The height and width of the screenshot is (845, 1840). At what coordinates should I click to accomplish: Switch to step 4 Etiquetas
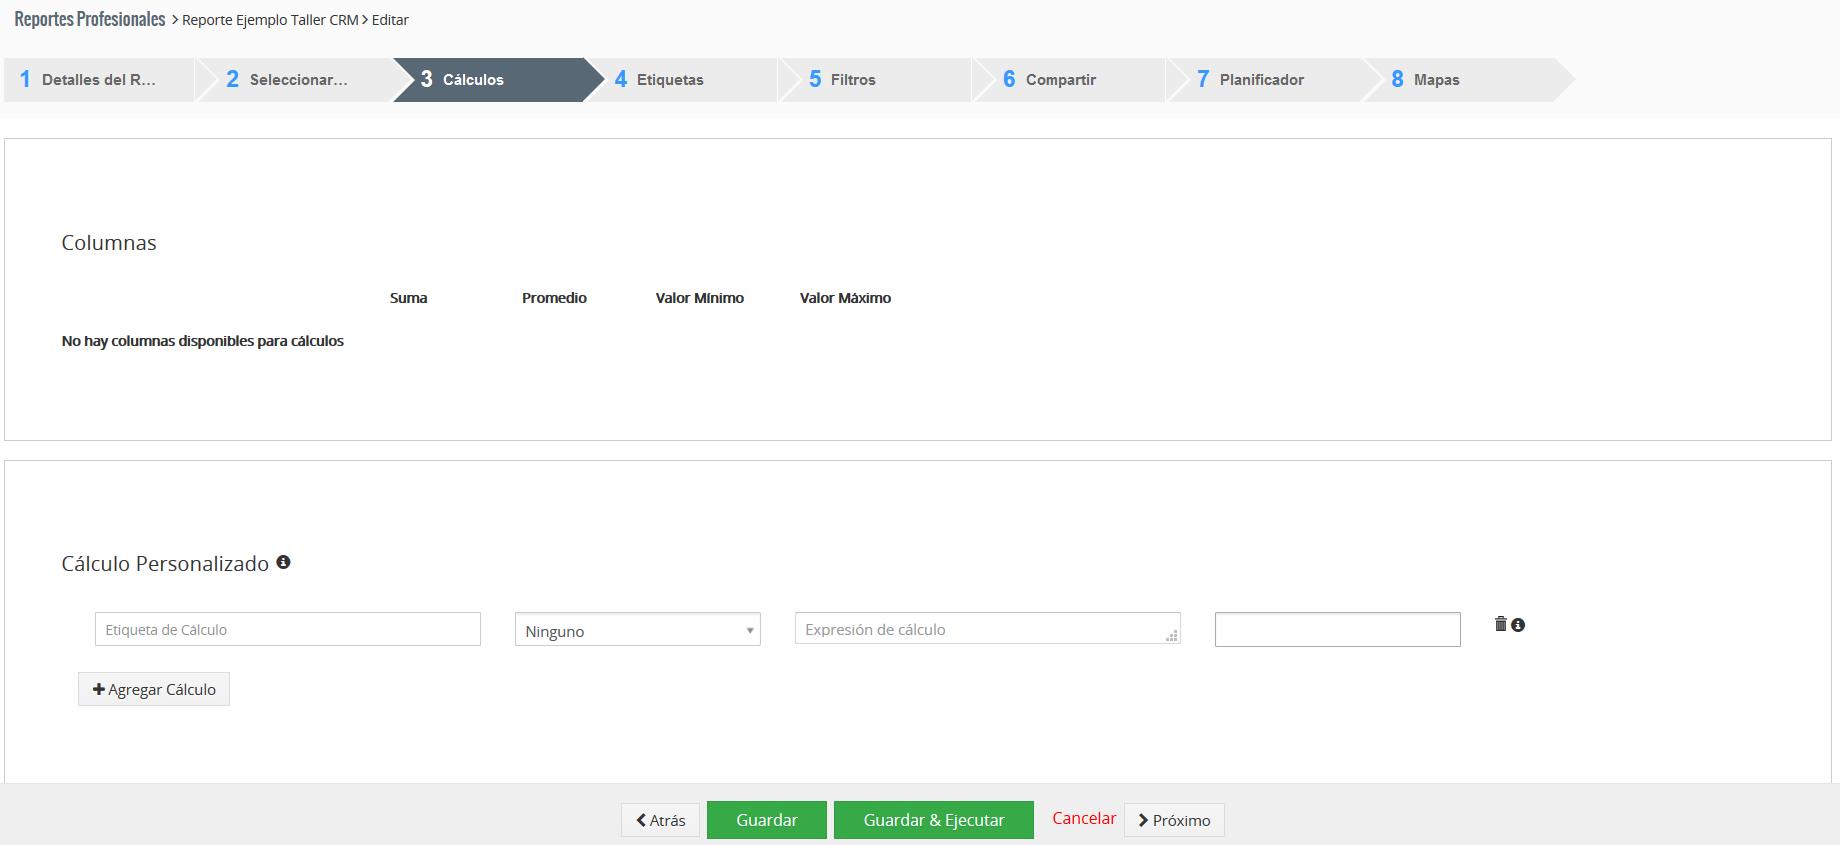(x=669, y=80)
